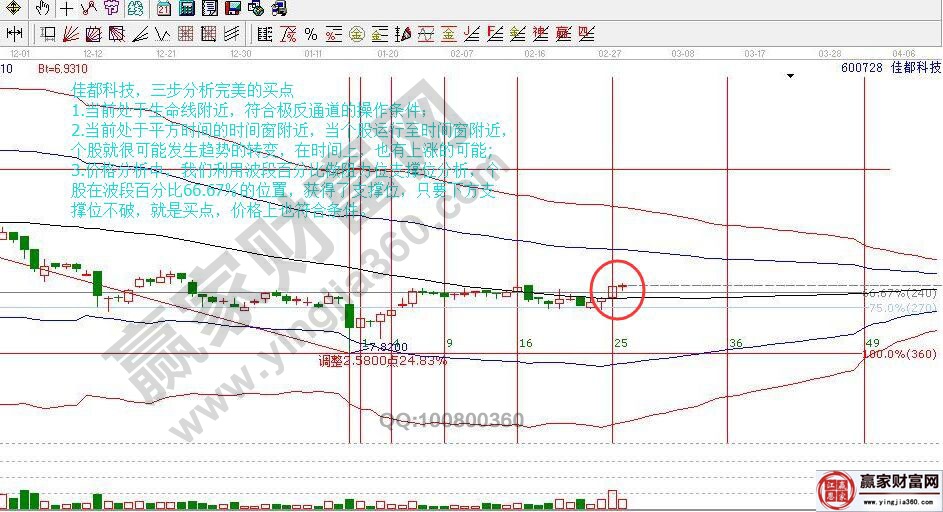943x512 pixels.
Task: Click the red F lines tool
Action: coord(493,33)
